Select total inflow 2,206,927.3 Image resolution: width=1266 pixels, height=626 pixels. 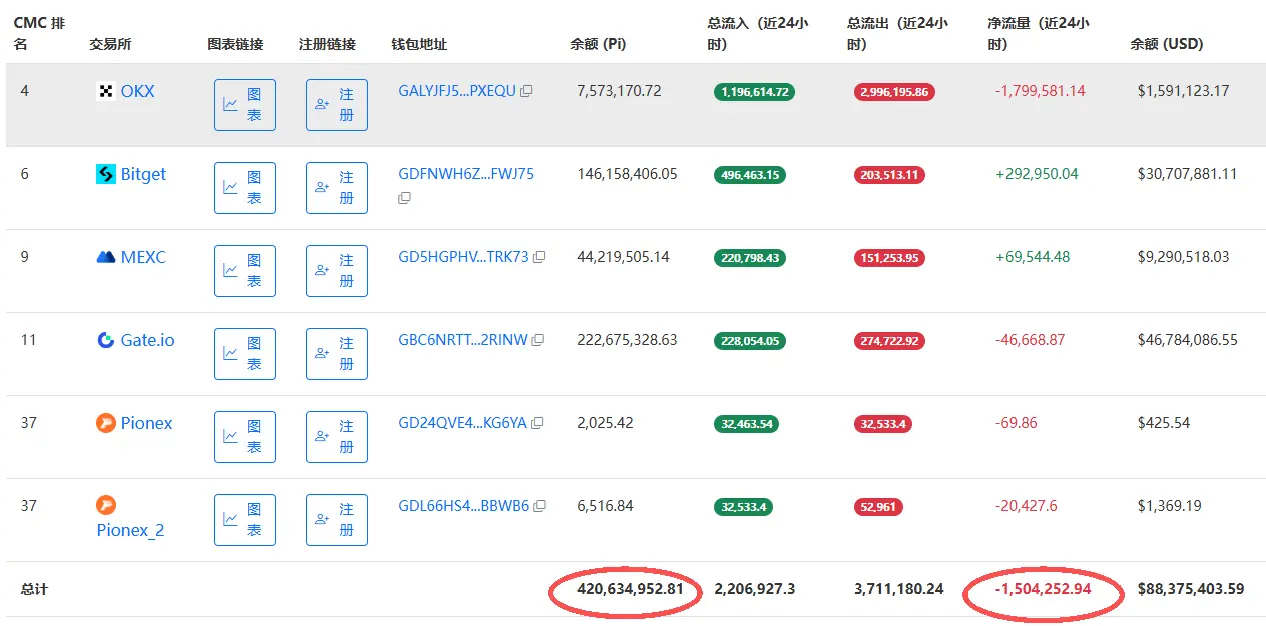coord(755,589)
